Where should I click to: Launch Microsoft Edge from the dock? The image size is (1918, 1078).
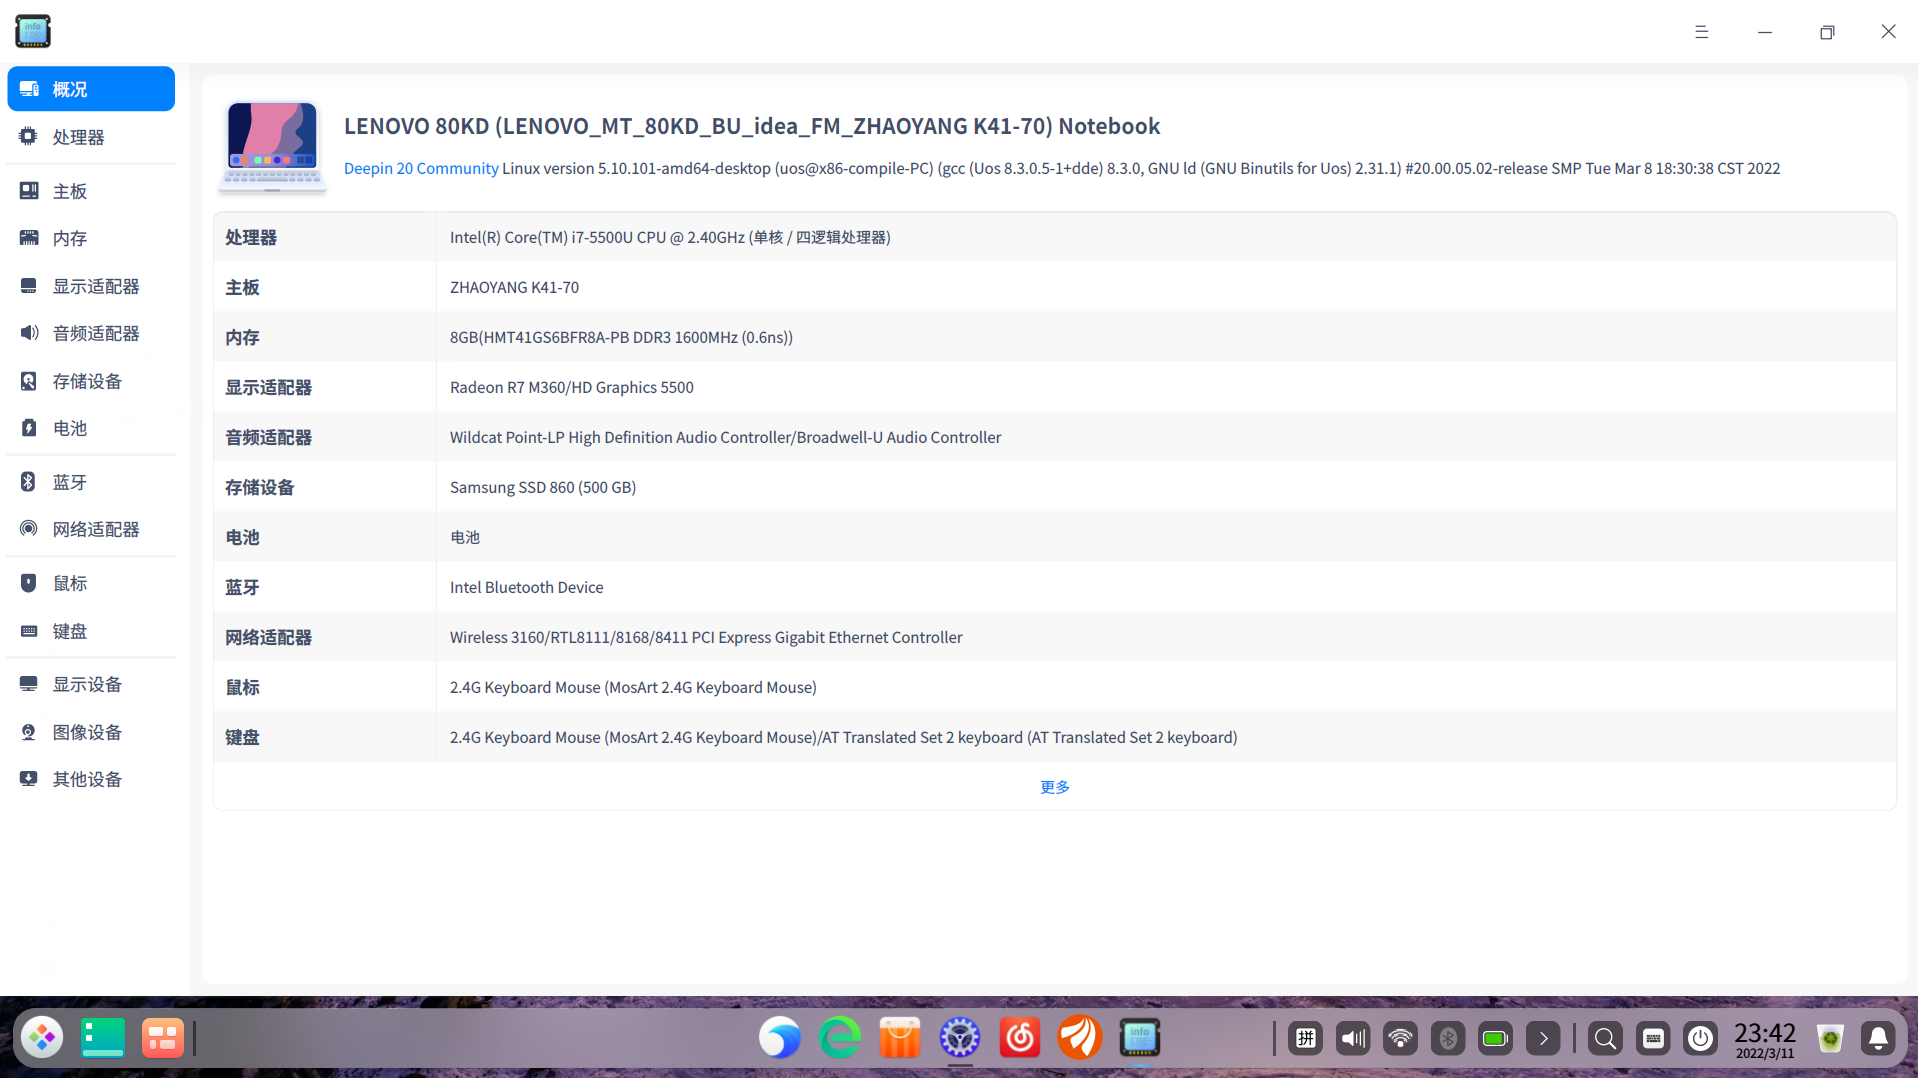(840, 1038)
